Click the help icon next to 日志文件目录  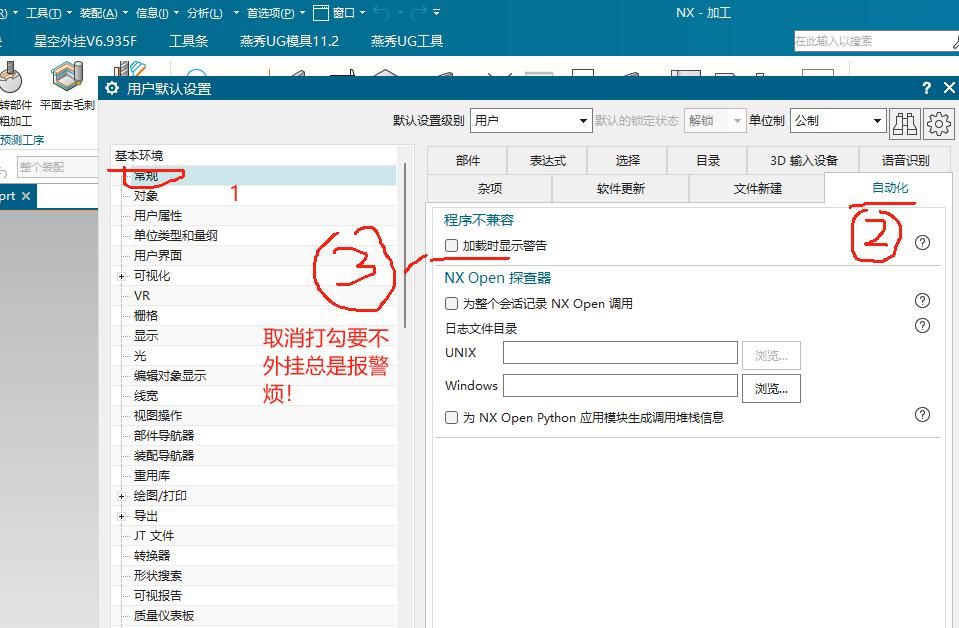click(x=921, y=325)
